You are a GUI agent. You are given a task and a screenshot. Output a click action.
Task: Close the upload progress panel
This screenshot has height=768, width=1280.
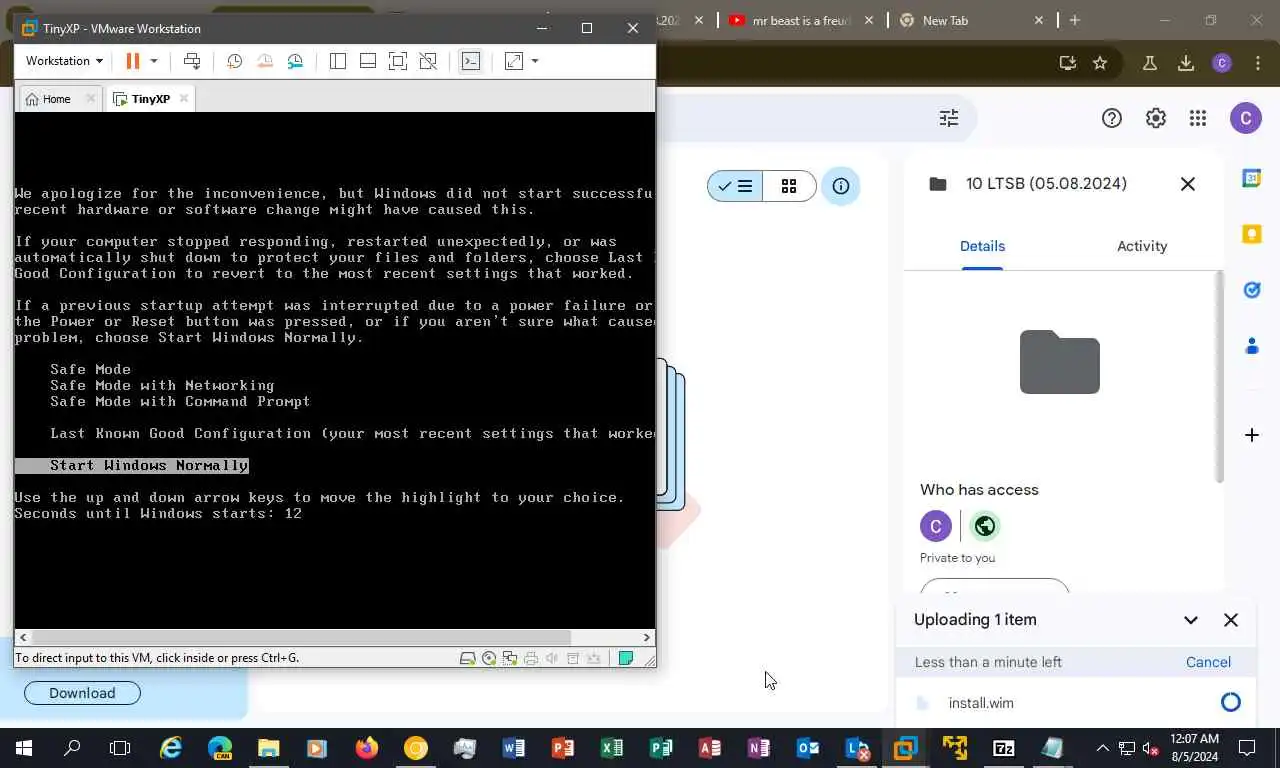pos(1231,620)
